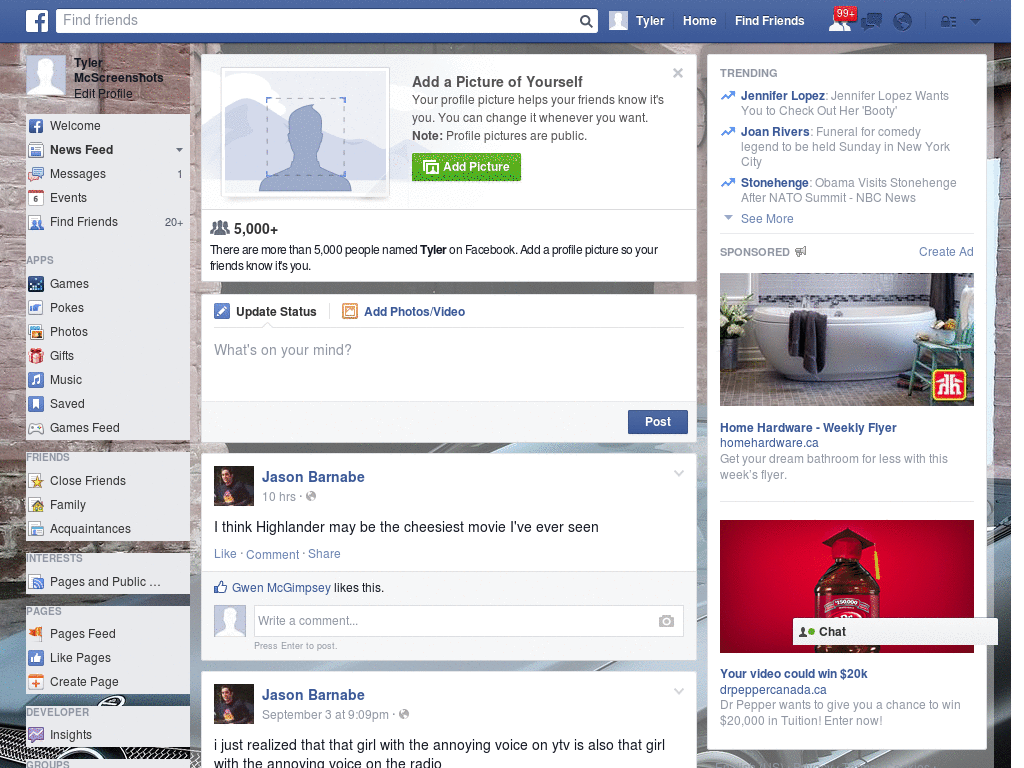The width and height of the screenshot is (1024, 768).
Task: Click the 10 hrs timestamp
Action: click(279, 497)
